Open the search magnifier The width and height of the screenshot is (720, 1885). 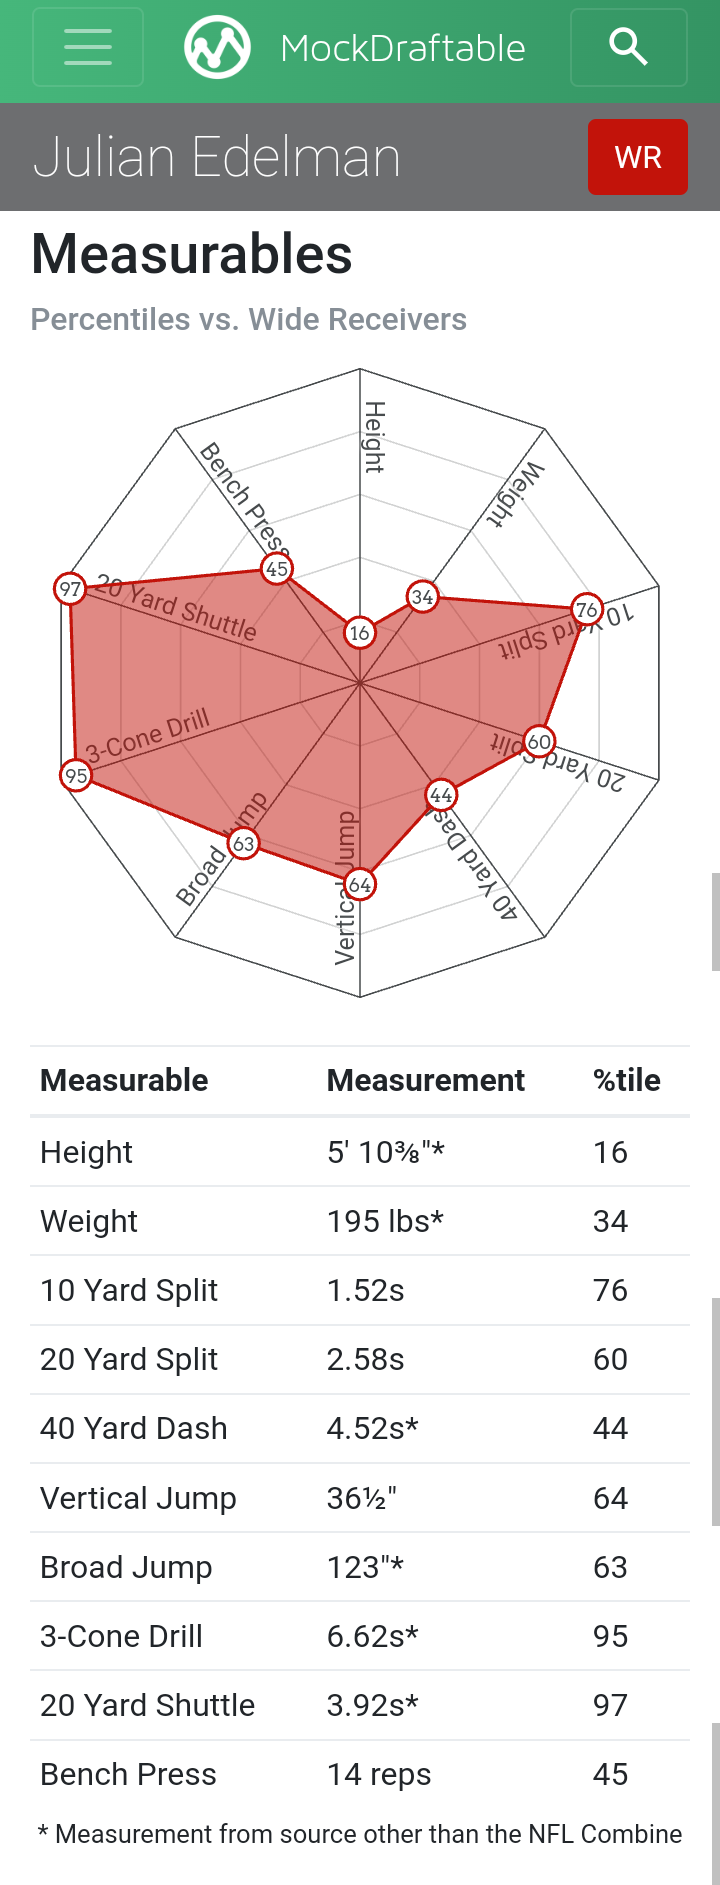pos(629,47)
